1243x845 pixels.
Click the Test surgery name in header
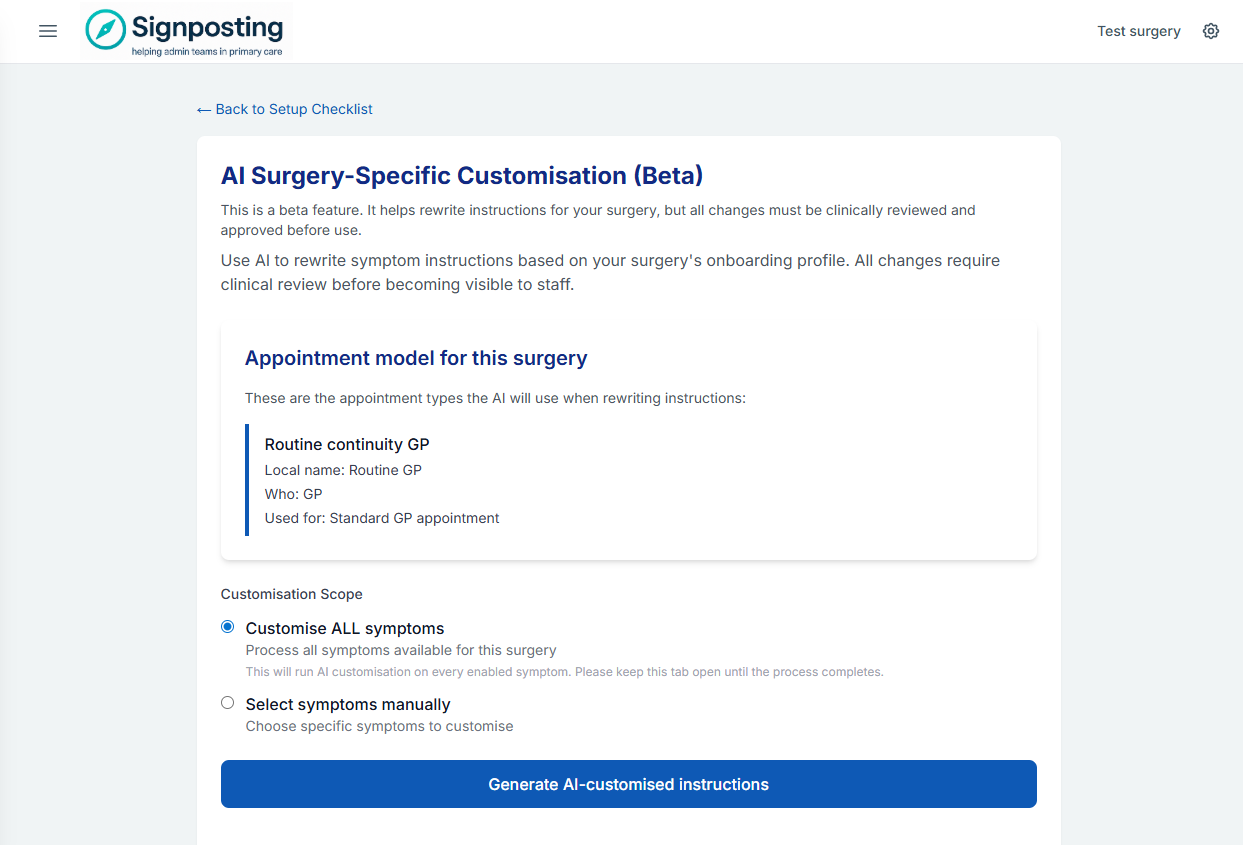tap(1138, 31)
